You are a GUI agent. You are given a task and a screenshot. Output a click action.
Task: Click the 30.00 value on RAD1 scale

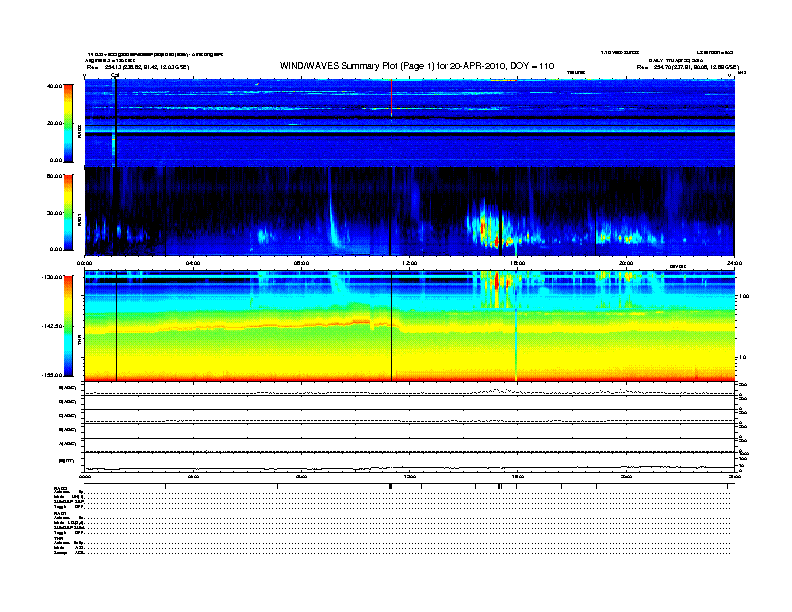tap(54, 213)
